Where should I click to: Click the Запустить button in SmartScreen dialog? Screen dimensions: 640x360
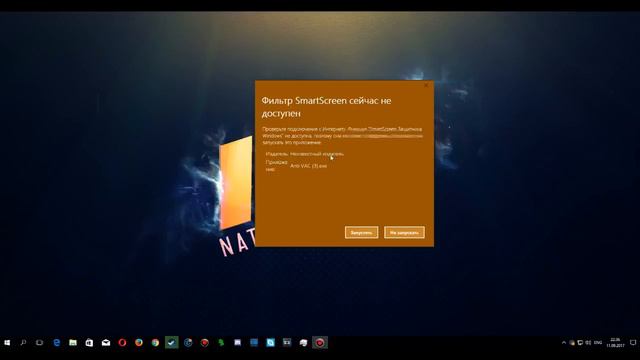(361, 233)
